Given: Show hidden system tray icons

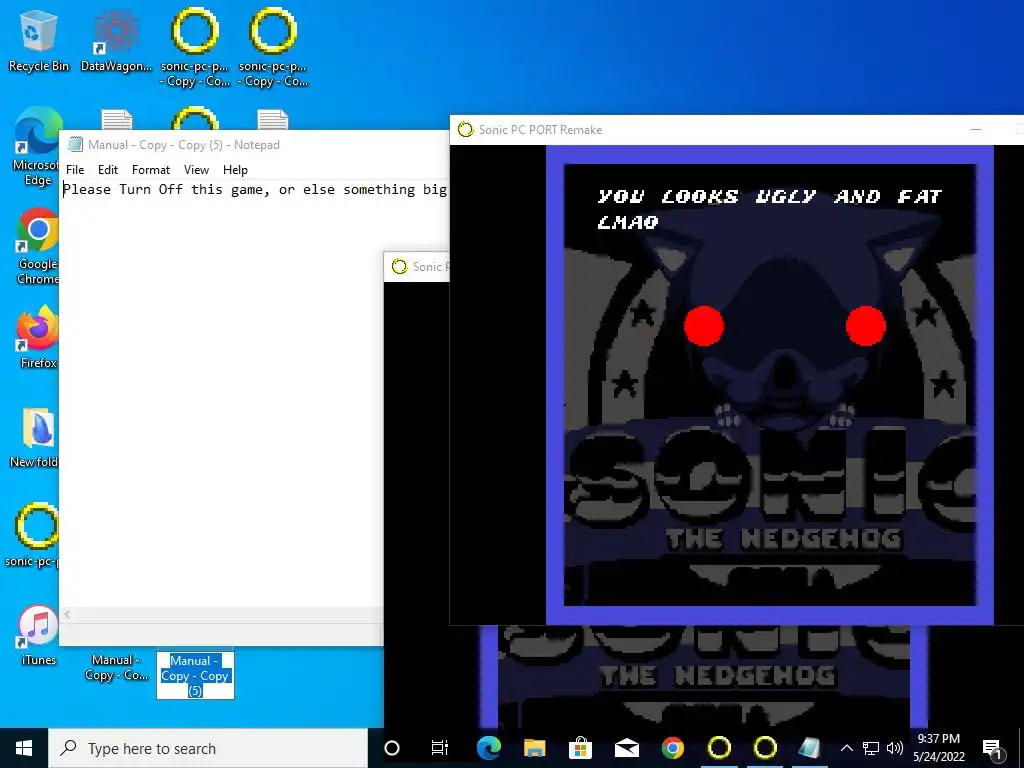Looking at the screenshot, I should pyautogui.click(x=846, y=748).
